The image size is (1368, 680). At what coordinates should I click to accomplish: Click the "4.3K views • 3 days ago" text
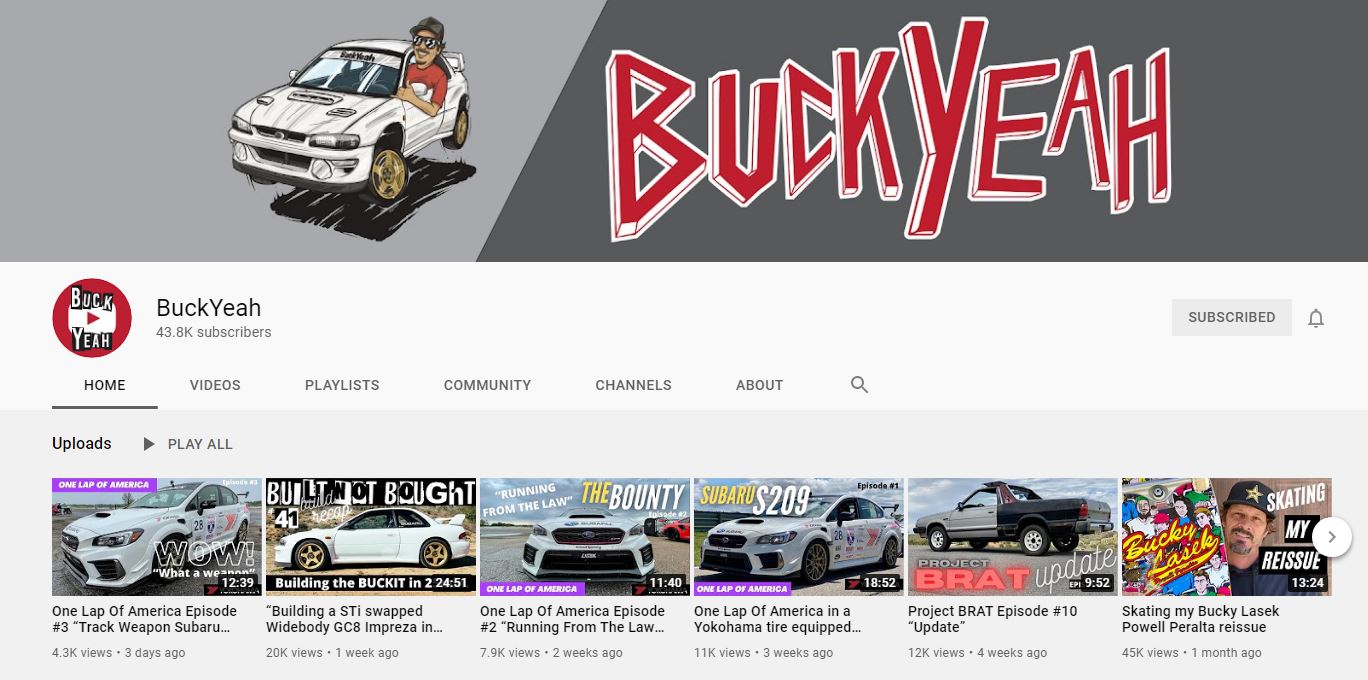coord(119,653)
